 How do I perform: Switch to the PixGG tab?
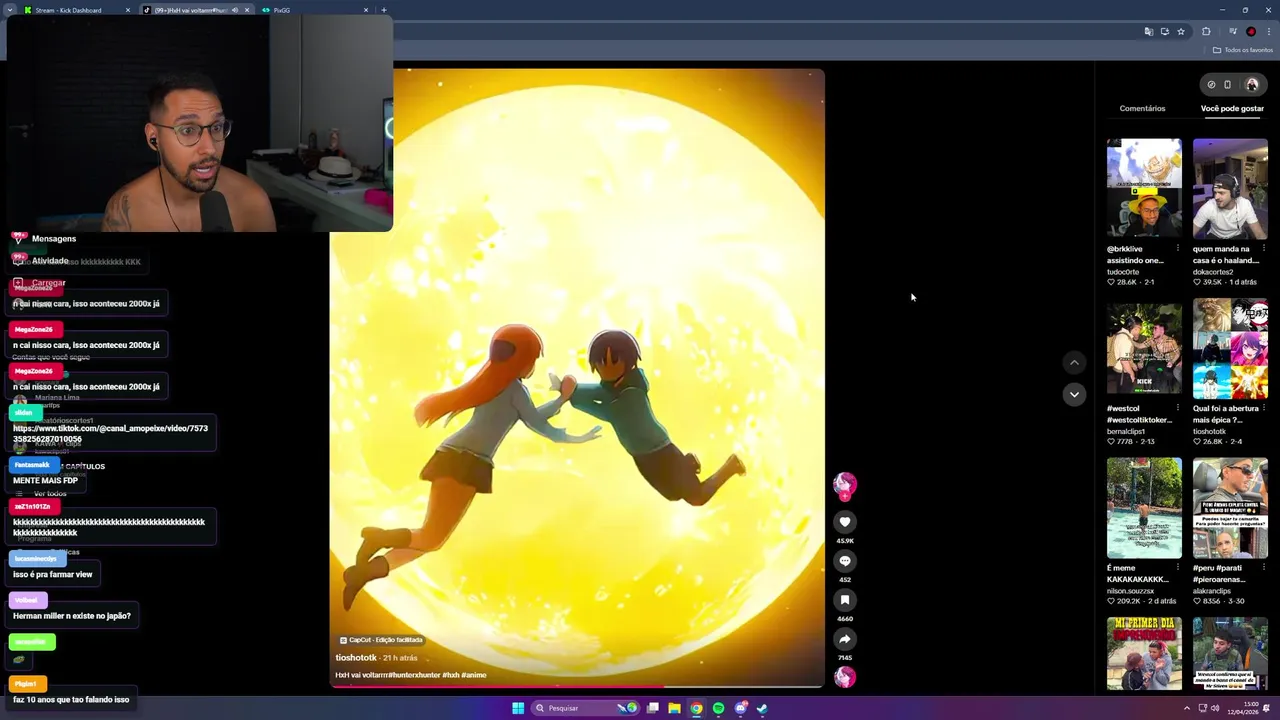point(315,10)
